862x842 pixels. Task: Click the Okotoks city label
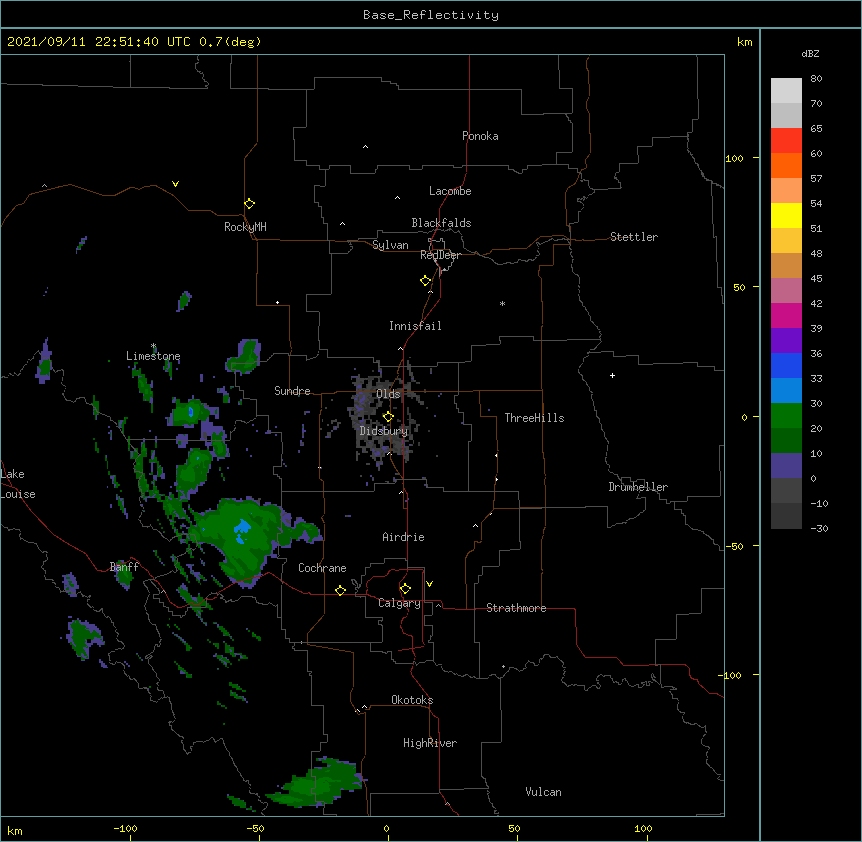(412, 700)
